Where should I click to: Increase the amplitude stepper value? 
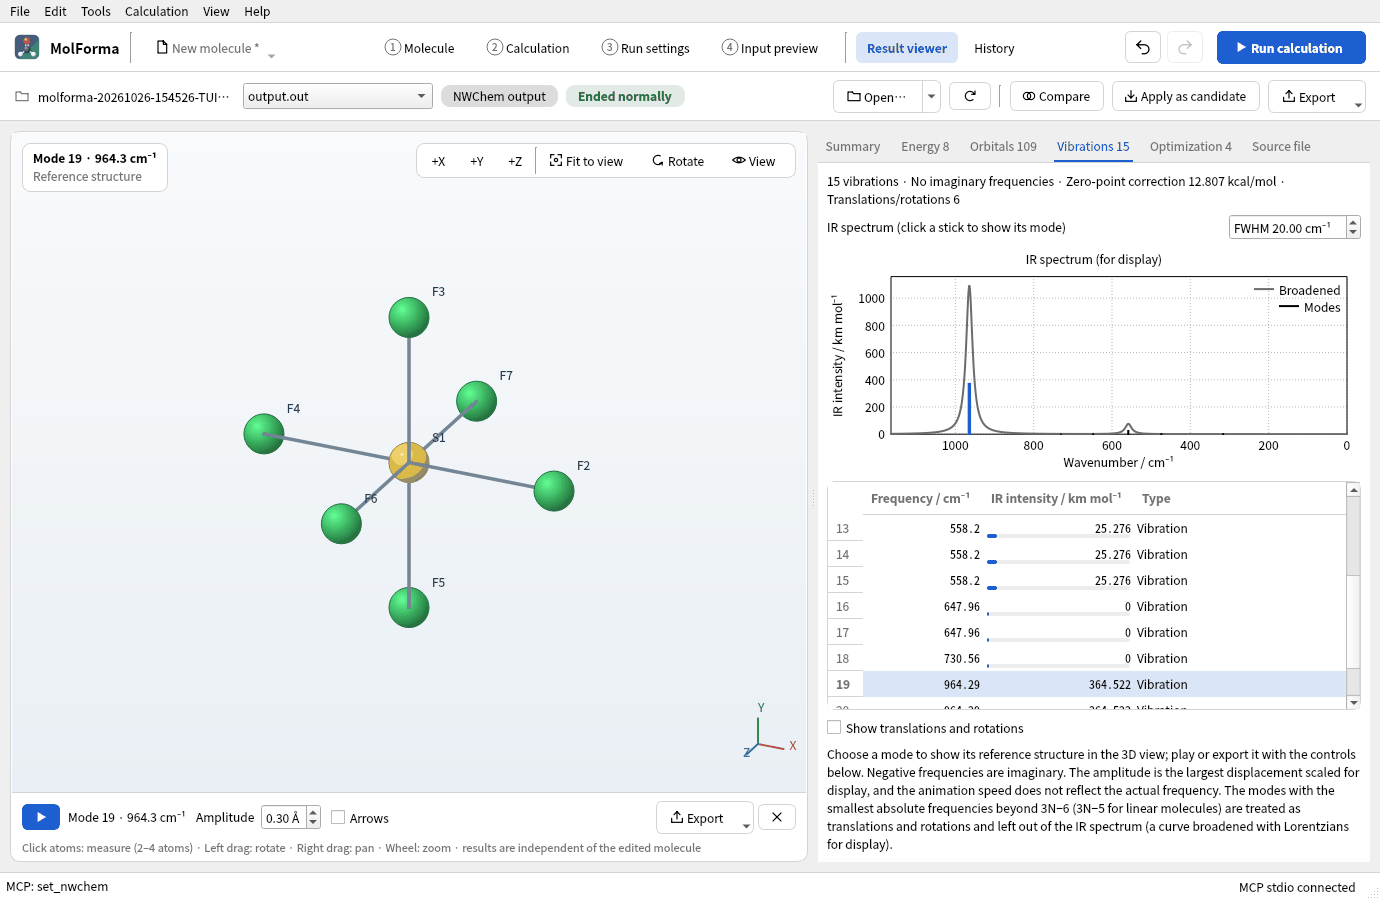click(313, 812)
